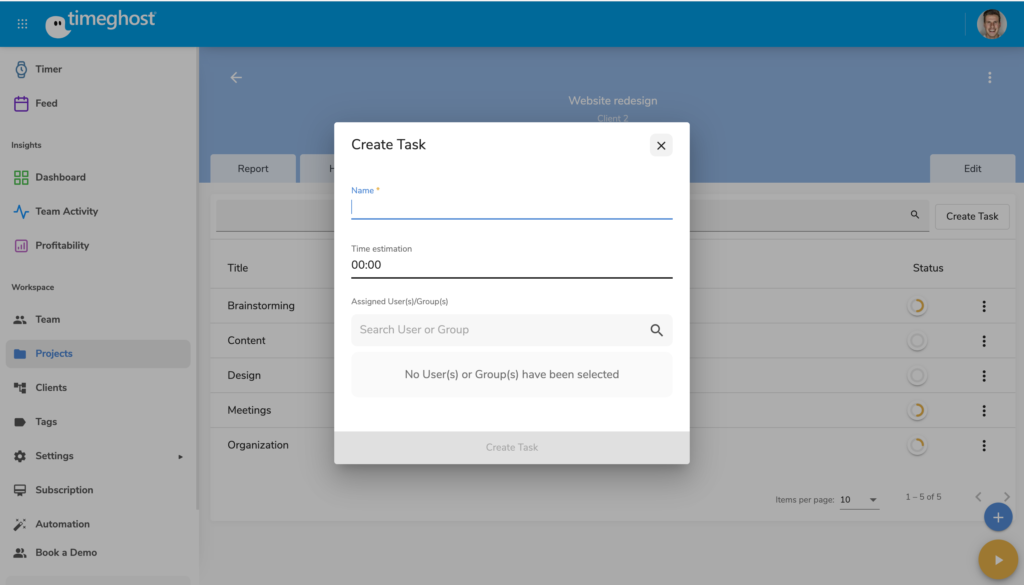Switch to the Report tab
This screenshot has width=1024, height=585.
253,169
